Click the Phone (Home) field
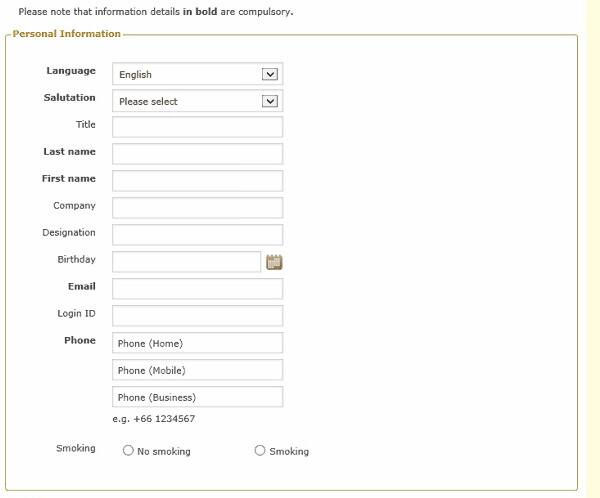The width and height of the screenshot is (600, 498). coord(197,343)
